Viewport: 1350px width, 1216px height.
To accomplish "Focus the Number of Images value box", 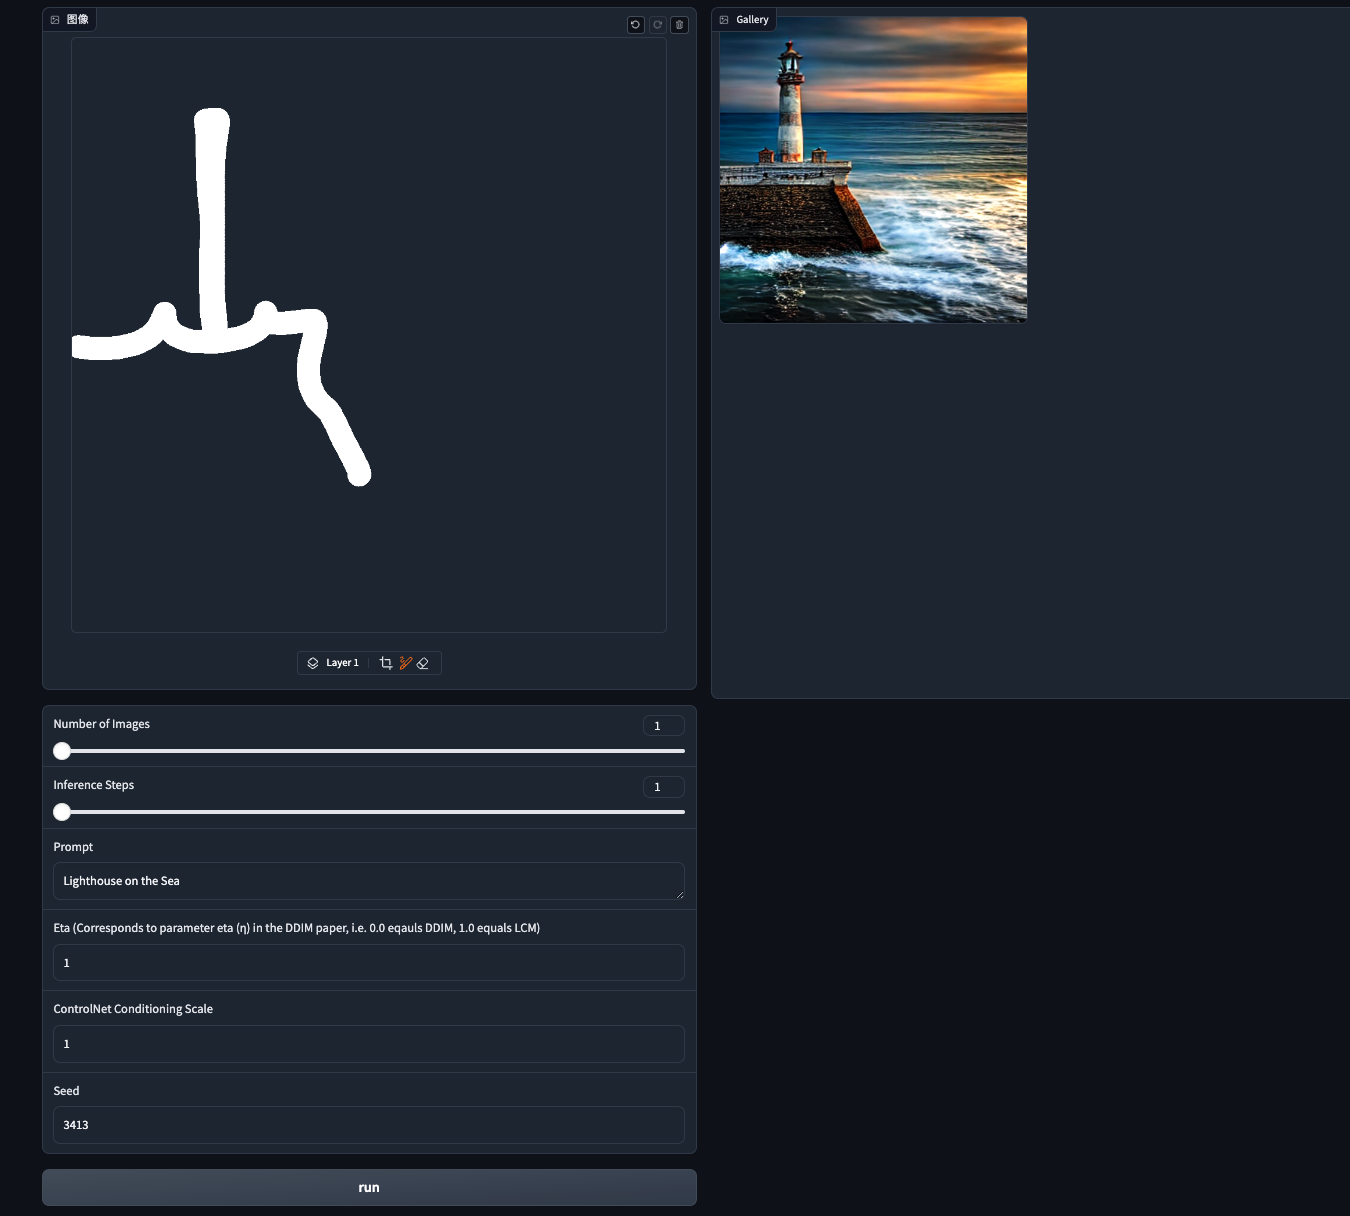I will tap(663, 726).
